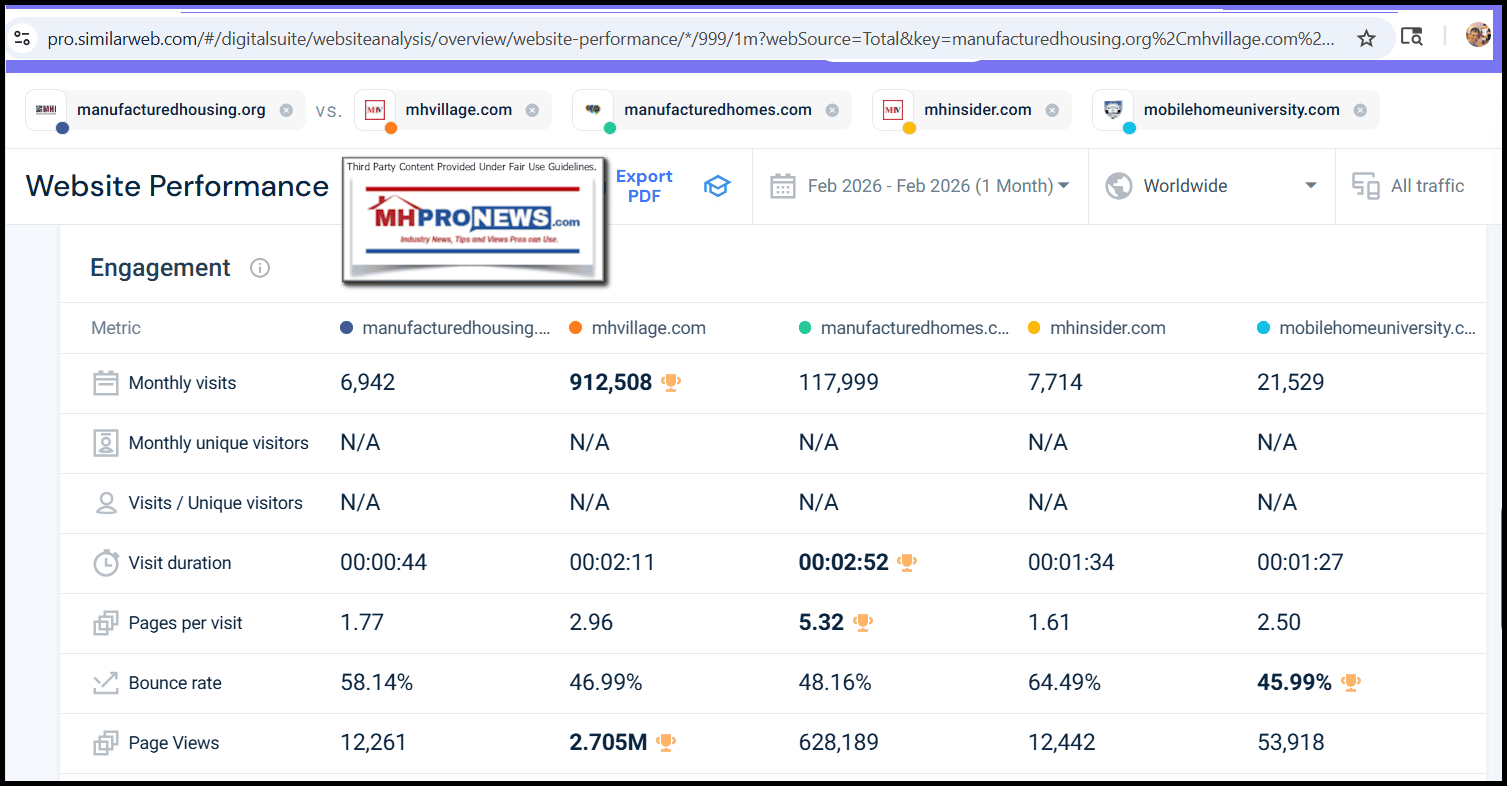Click the clock icon on the Visit duration row
Image resolution: width=1507 pixels, height=786 pixels.
pos(105,562)
